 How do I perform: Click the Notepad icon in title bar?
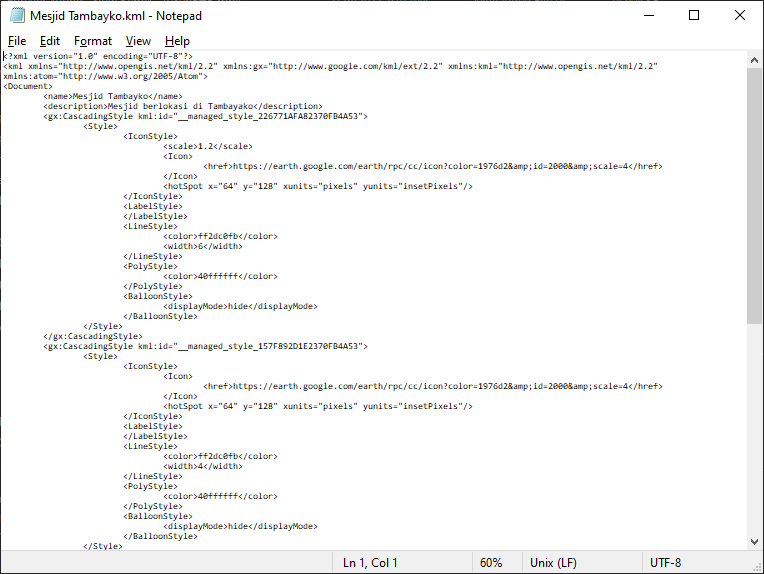(x=17, y=16)
